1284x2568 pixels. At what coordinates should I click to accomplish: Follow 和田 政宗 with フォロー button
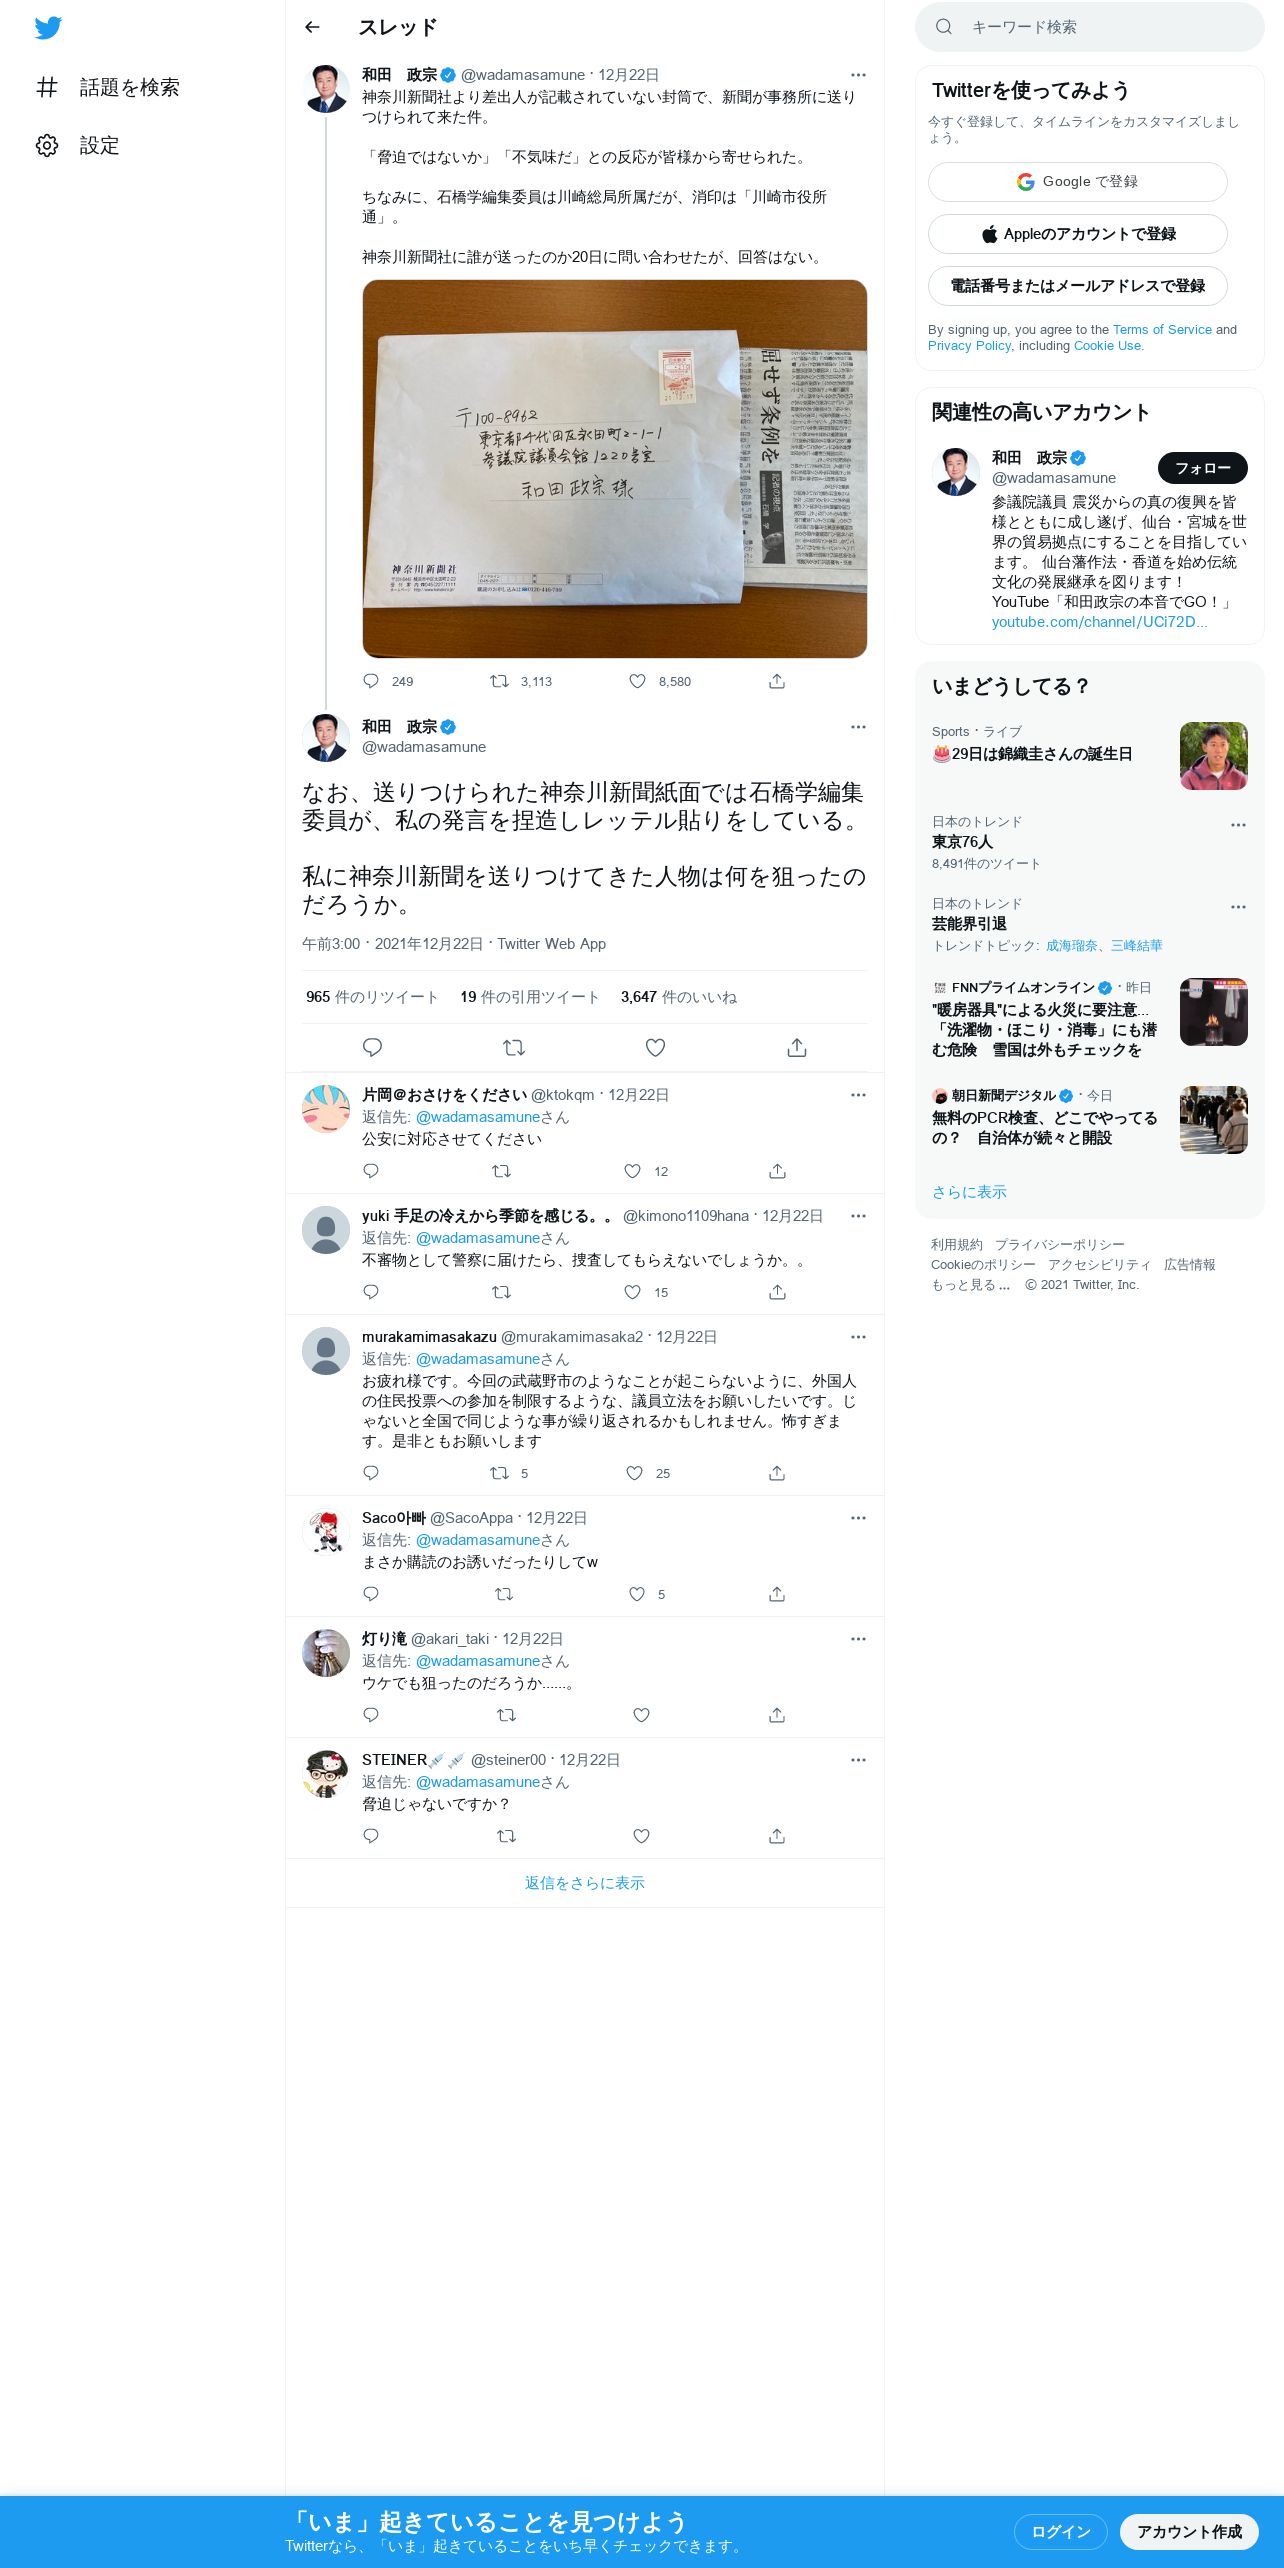pyautogui.click(x=1202, y=468)
